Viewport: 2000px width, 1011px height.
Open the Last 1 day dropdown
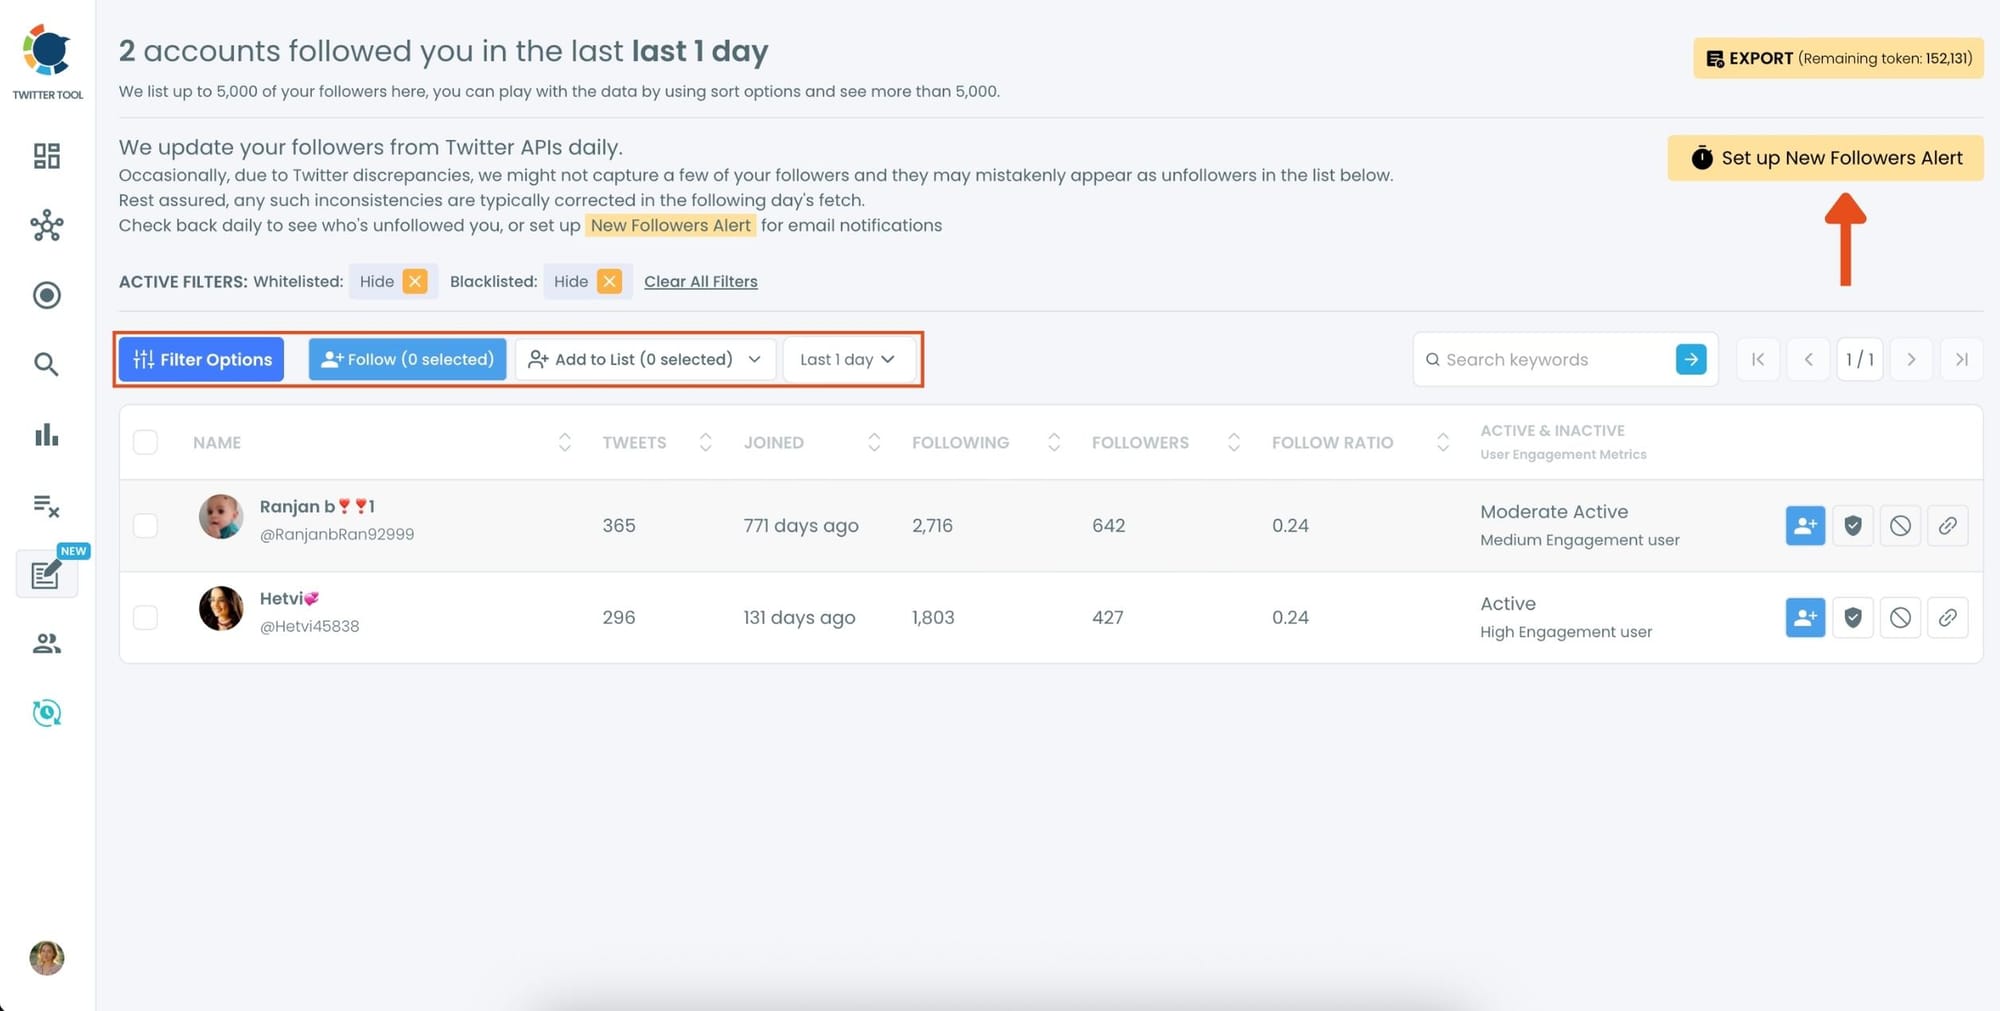847,359
